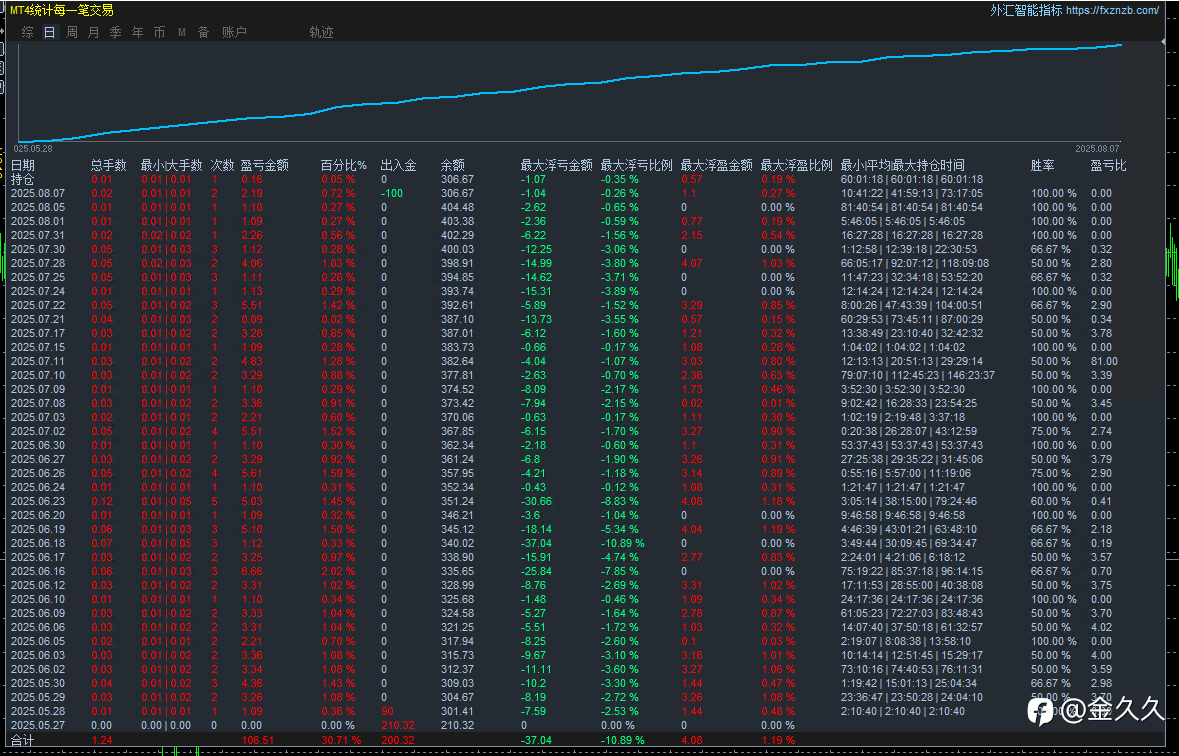Select the 季 quarterly tab

pyautogui.click(x=115, y=32)
